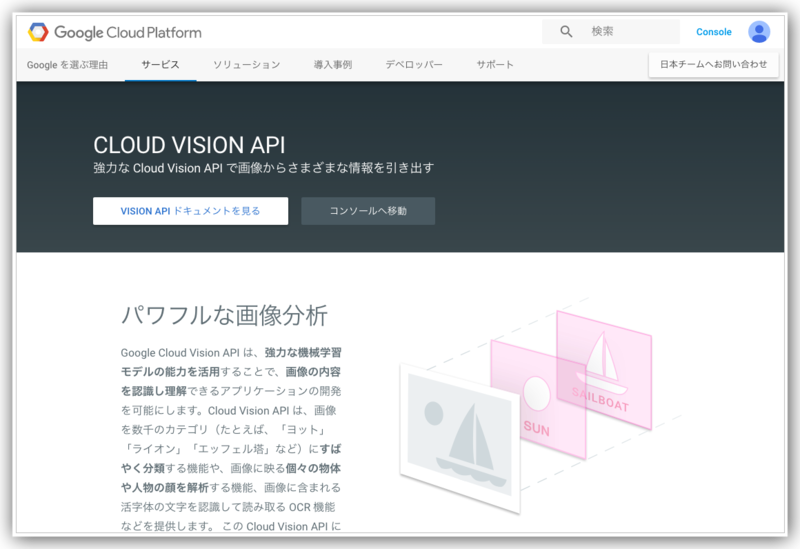
Task: Click 日本チームへお問い合わせ button
Action: (x=713, y=64)
